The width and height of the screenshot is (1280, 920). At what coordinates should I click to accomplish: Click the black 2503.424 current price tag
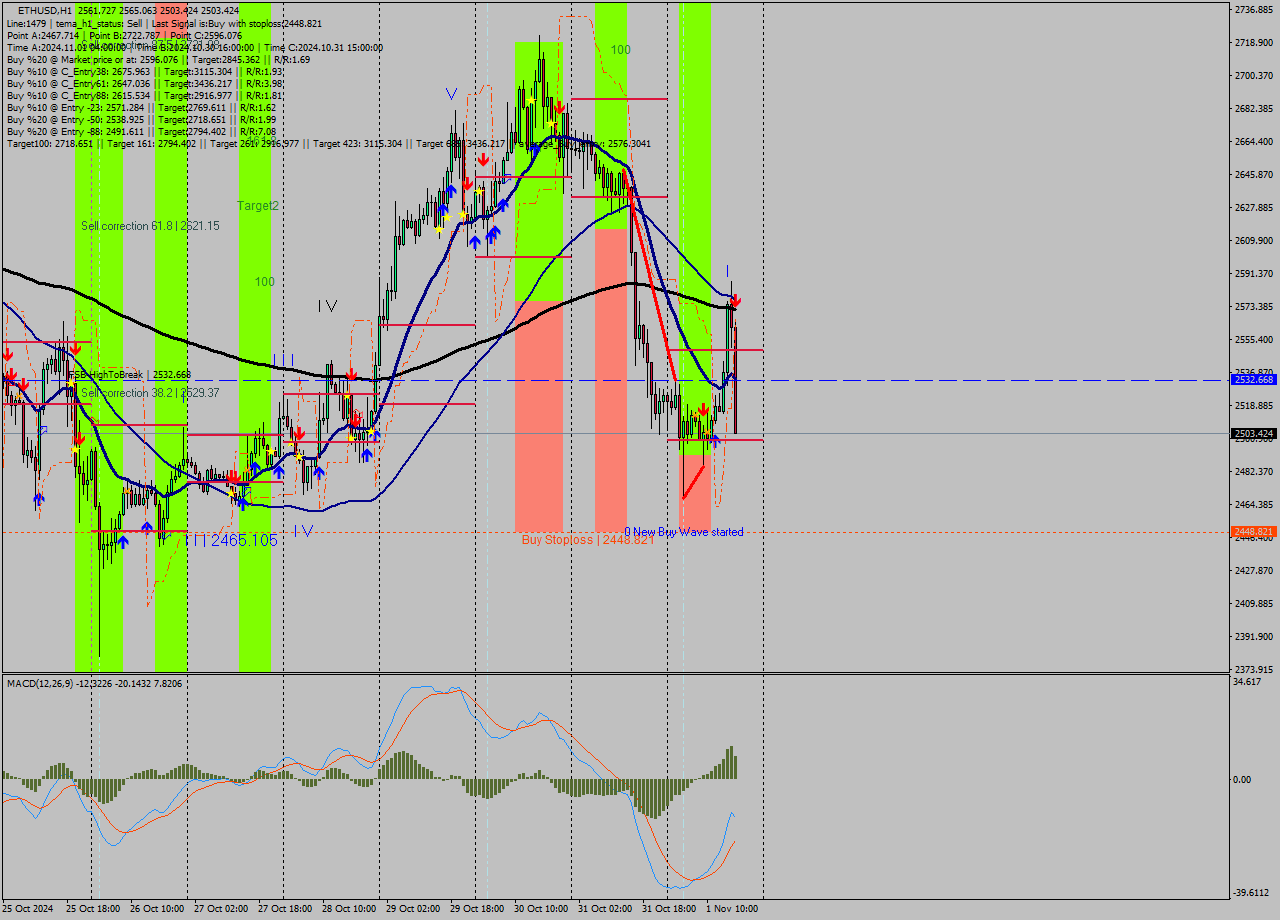click(1253, 433)
